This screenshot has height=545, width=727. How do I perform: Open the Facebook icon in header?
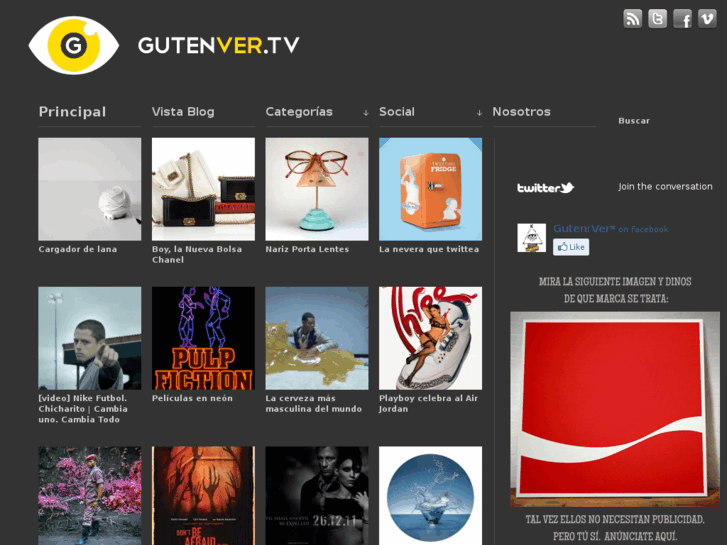tap(682, 19)
